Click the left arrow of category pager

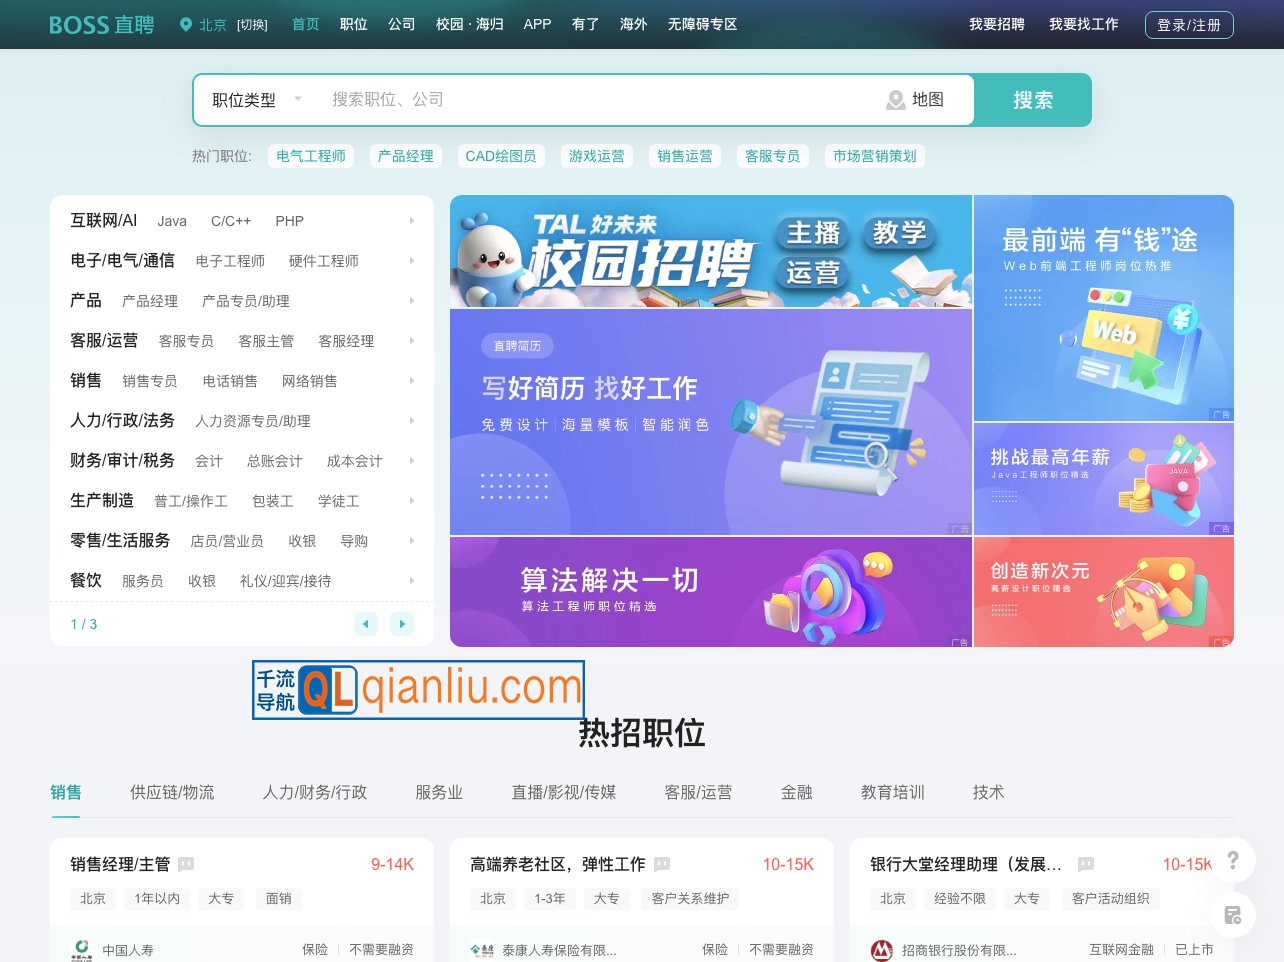(x=366, y=624)
